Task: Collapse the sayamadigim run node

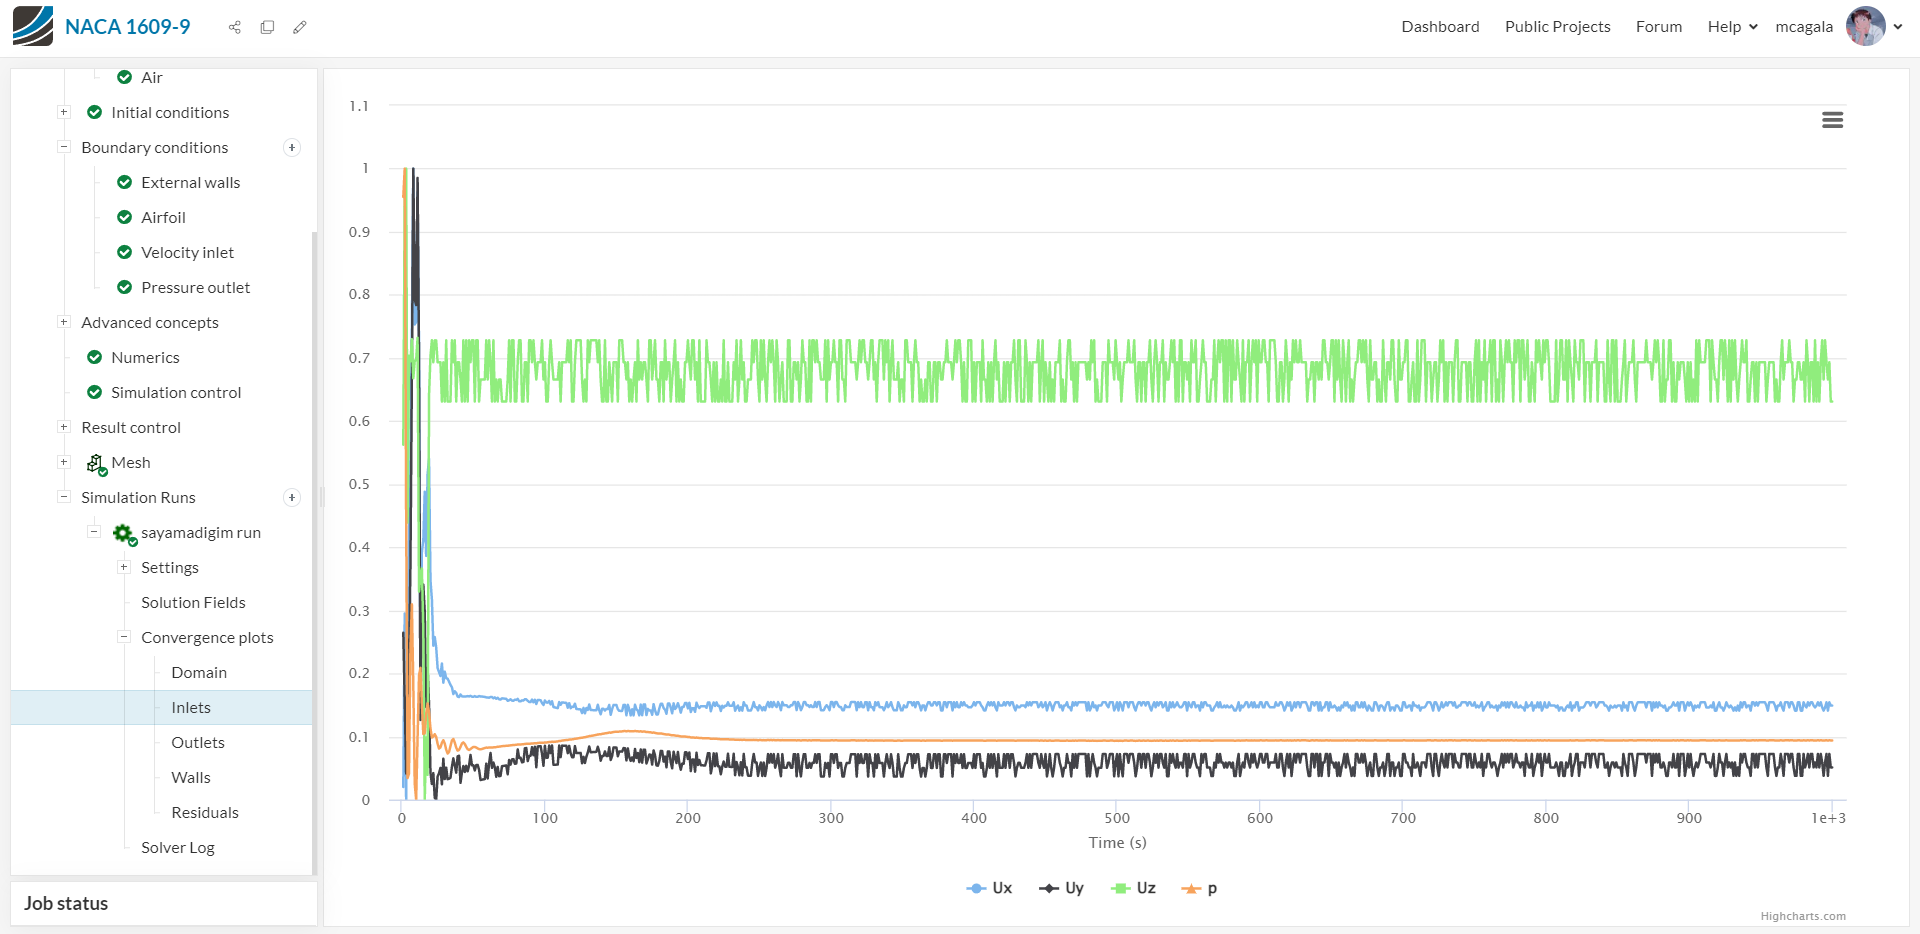Action: (94, 532)
